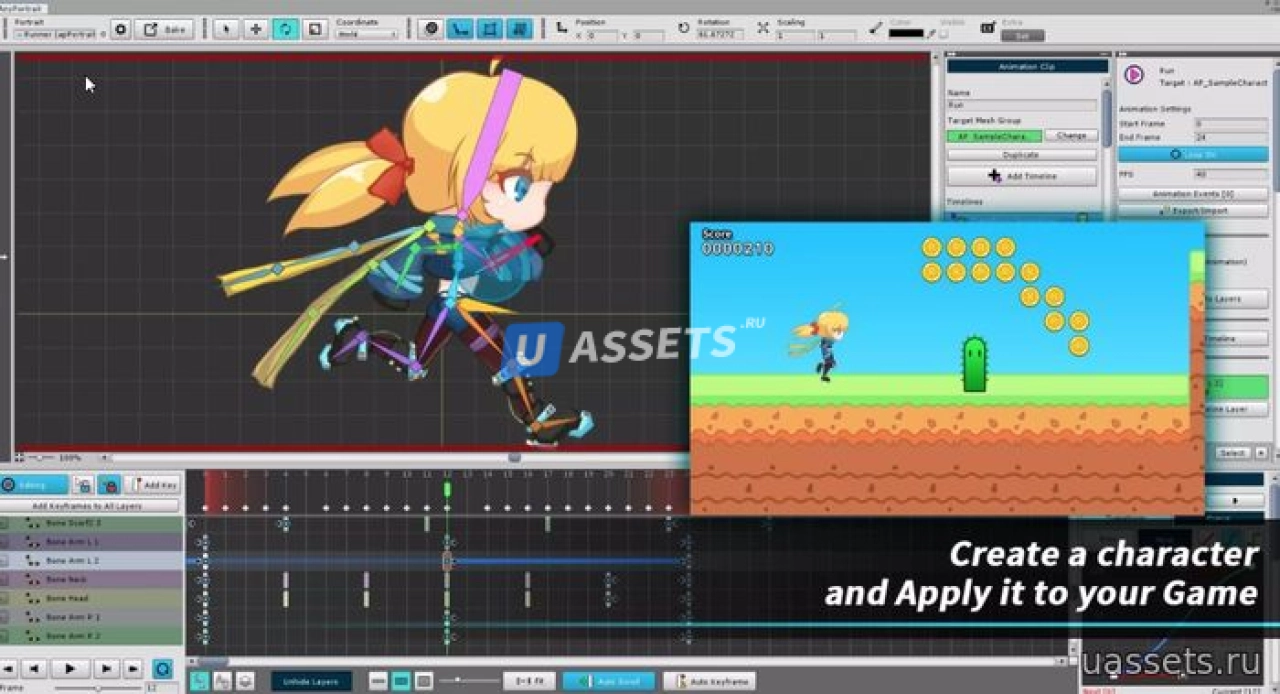The width and height of the screenshot is (1280, 694).
Task: Select the Arm L 2 keyframe at frame 12
Action: tap(447, 561)
